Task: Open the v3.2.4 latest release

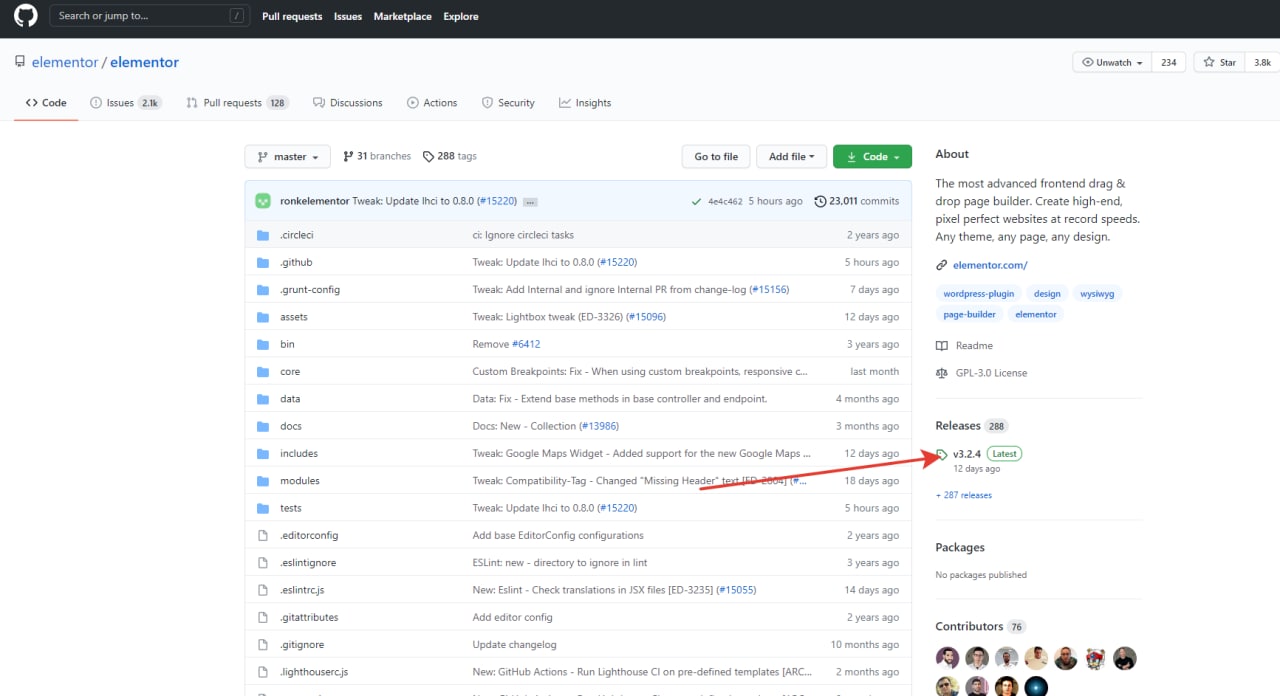Action: (967, 454)
